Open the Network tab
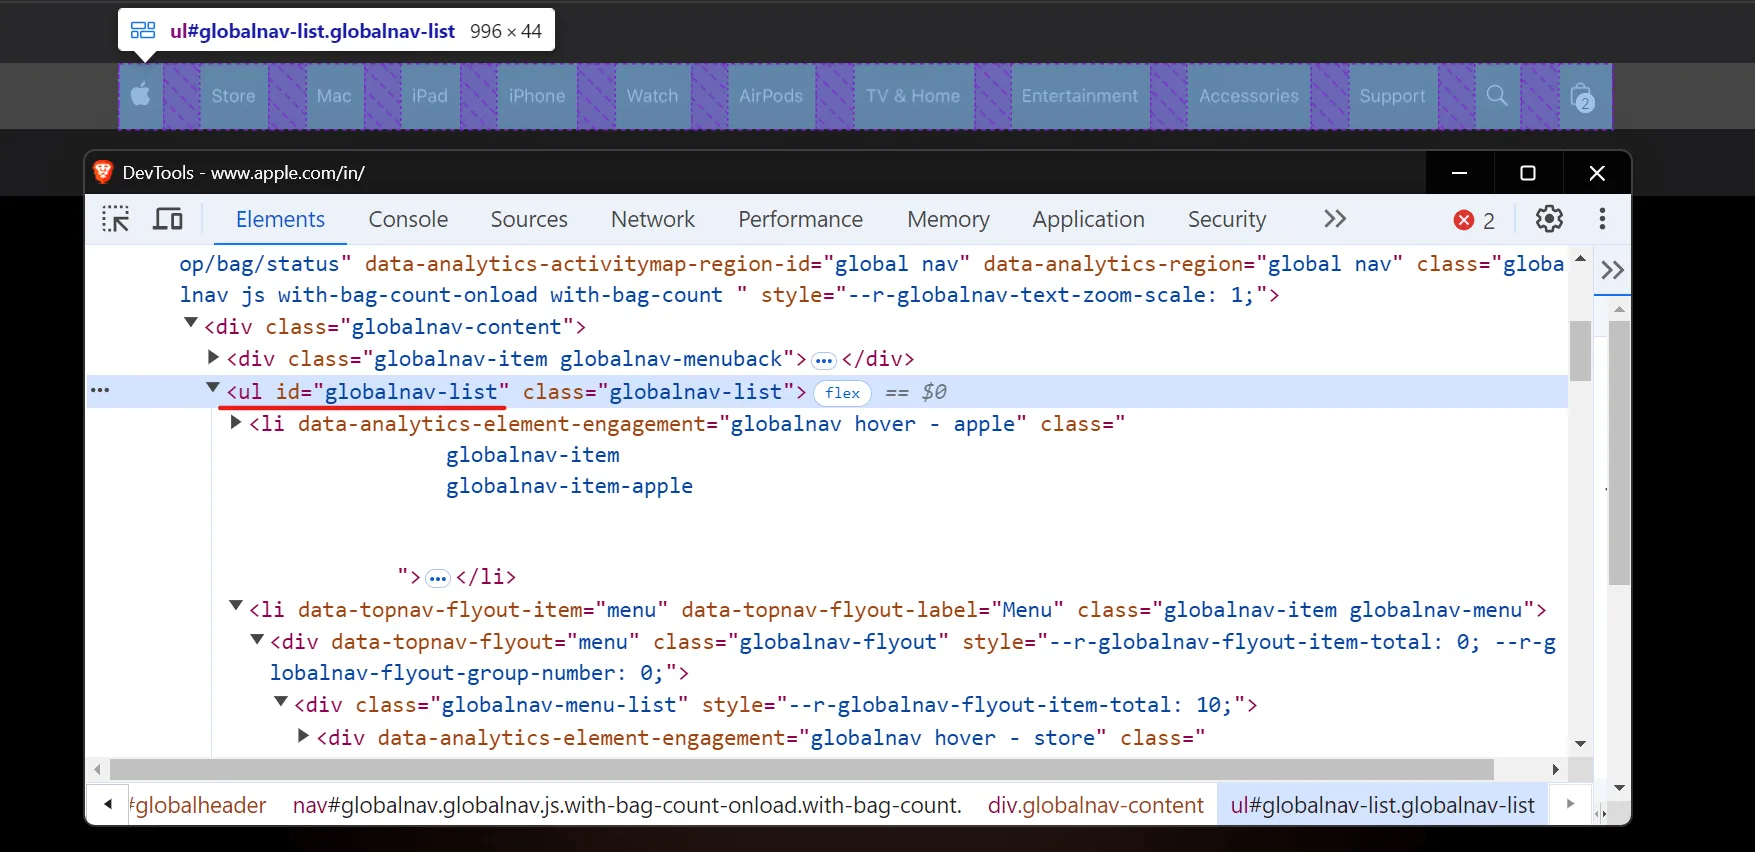Screen dimensions: 1755x852 tap(653, 219)
